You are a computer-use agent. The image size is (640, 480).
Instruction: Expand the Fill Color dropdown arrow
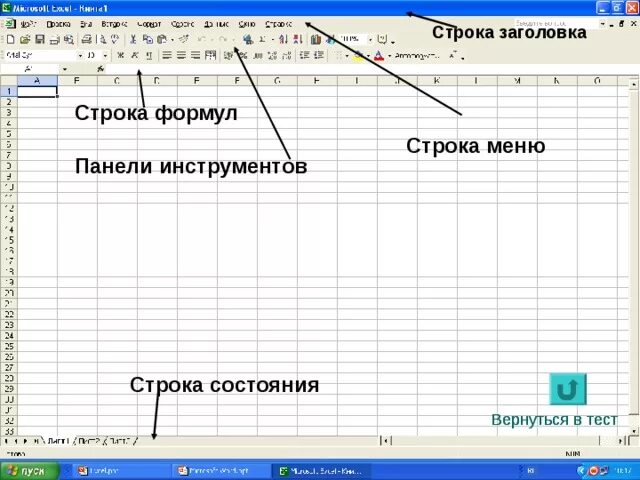(368, 56)
